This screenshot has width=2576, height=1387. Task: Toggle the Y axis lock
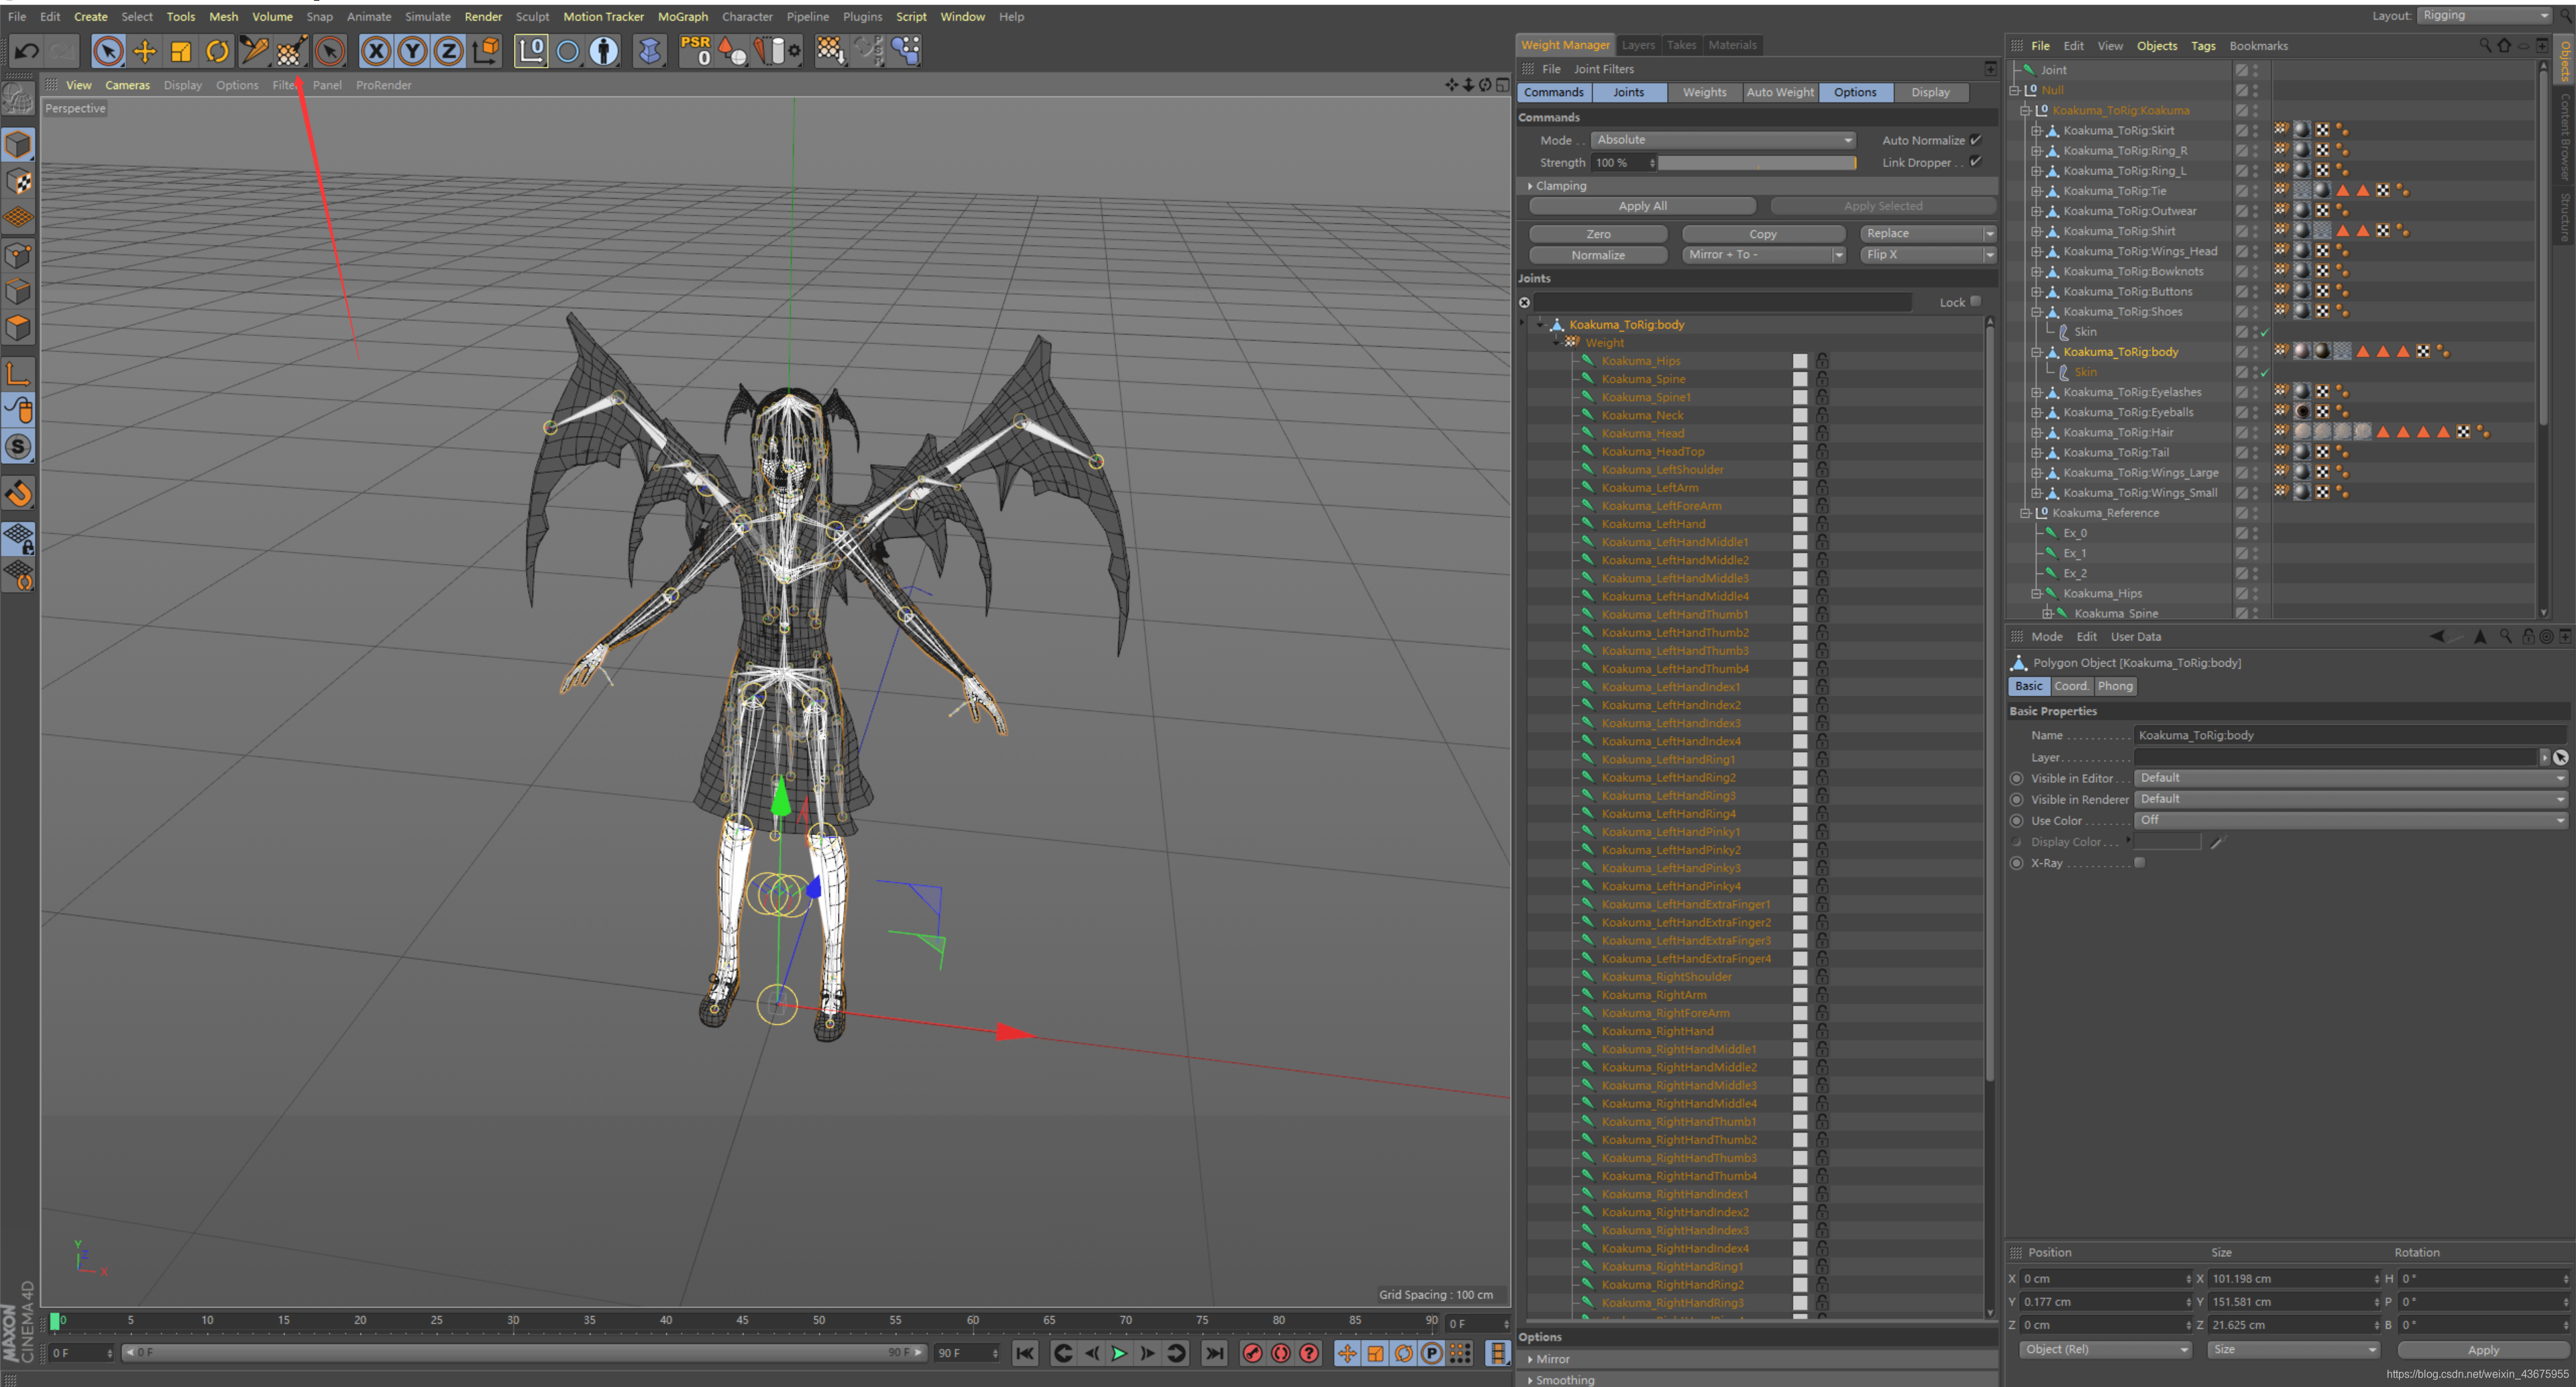click(412, 50)
